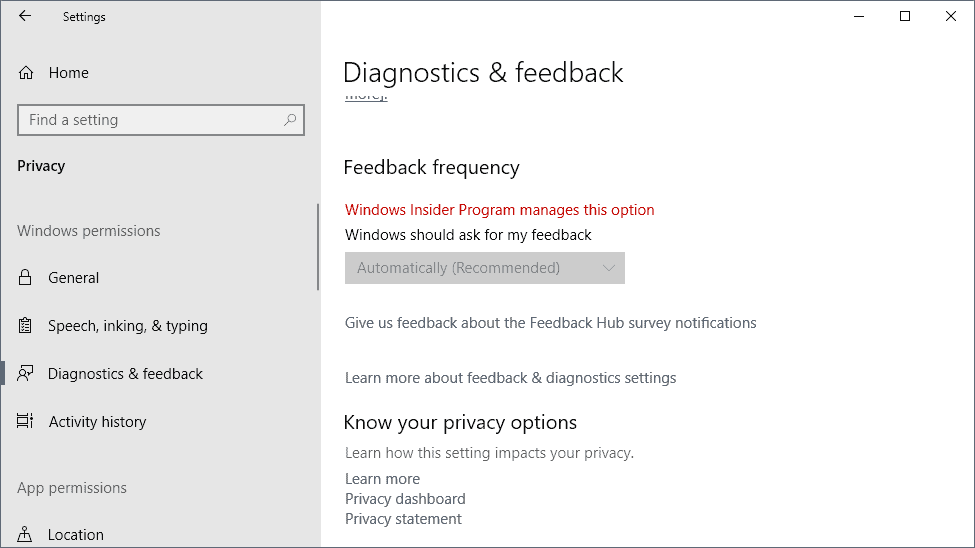
Task: Go to Speech, inking, & typing settings
Action: pos(127,326)
